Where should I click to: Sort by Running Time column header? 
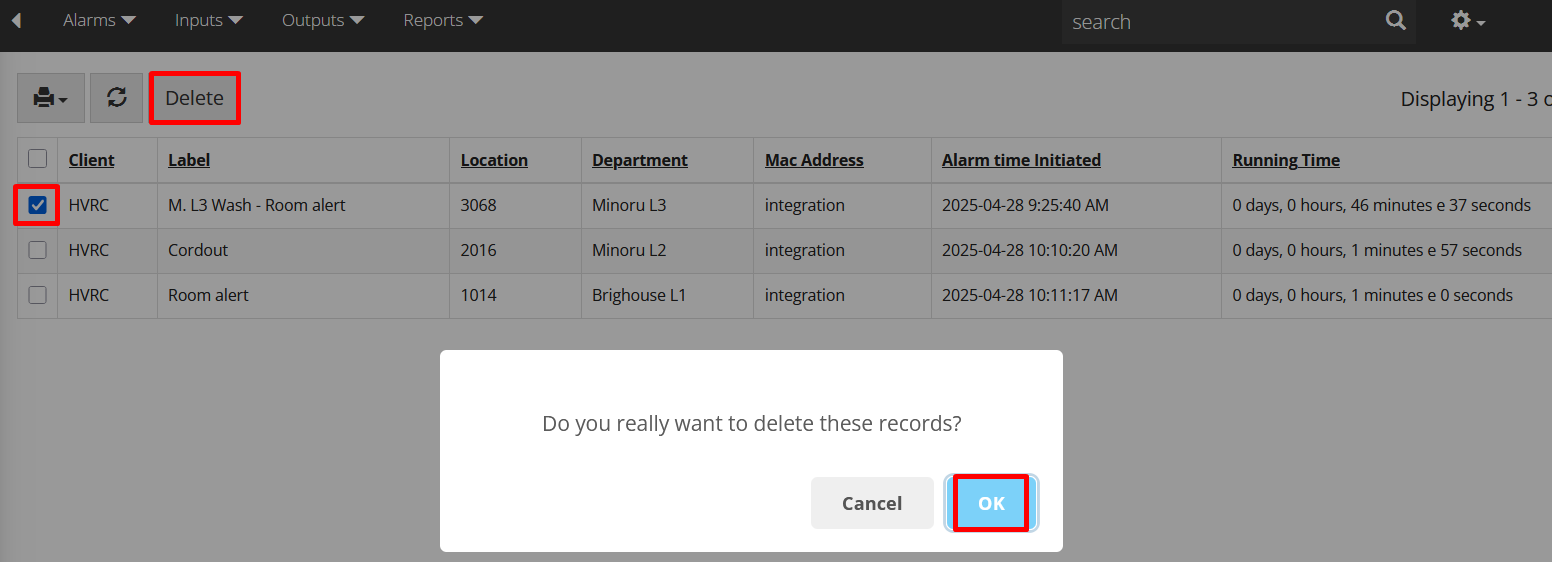(x=1286, y=160)
